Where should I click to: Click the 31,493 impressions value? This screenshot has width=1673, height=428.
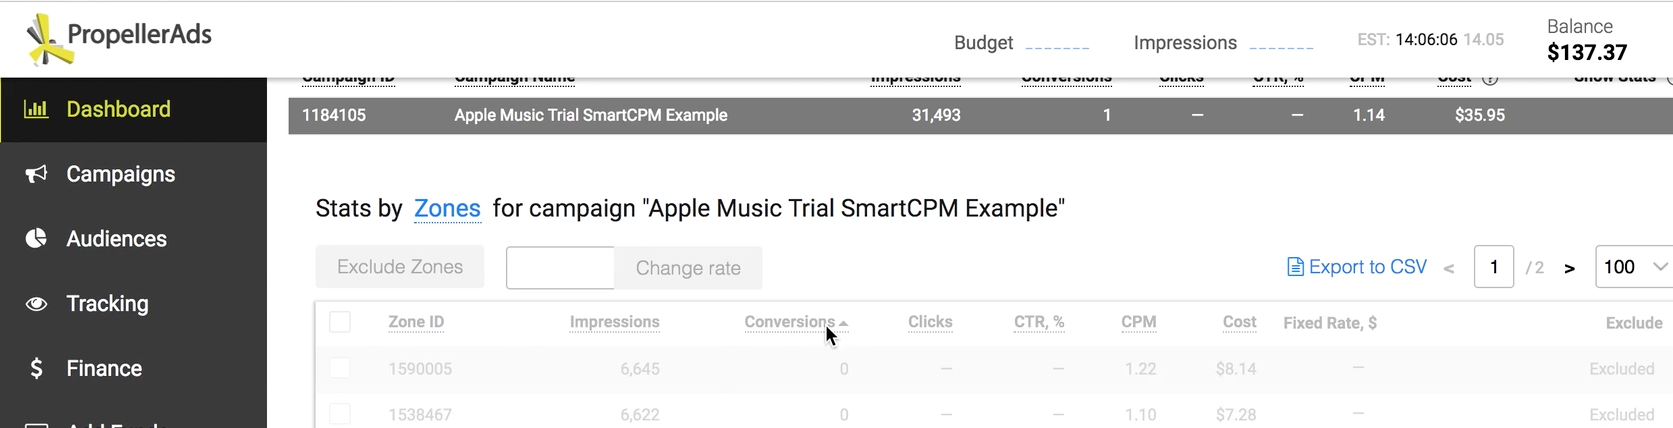click(x=936, y=115)
